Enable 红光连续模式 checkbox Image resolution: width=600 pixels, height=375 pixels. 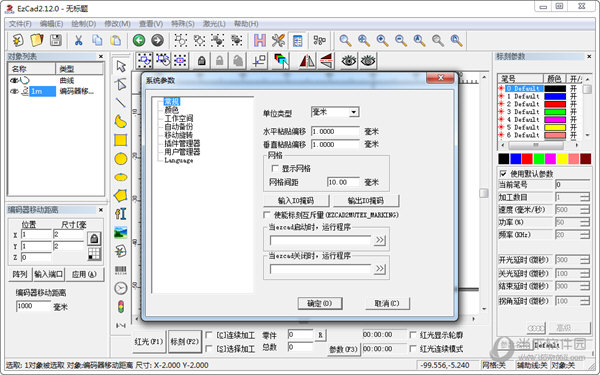413,349
